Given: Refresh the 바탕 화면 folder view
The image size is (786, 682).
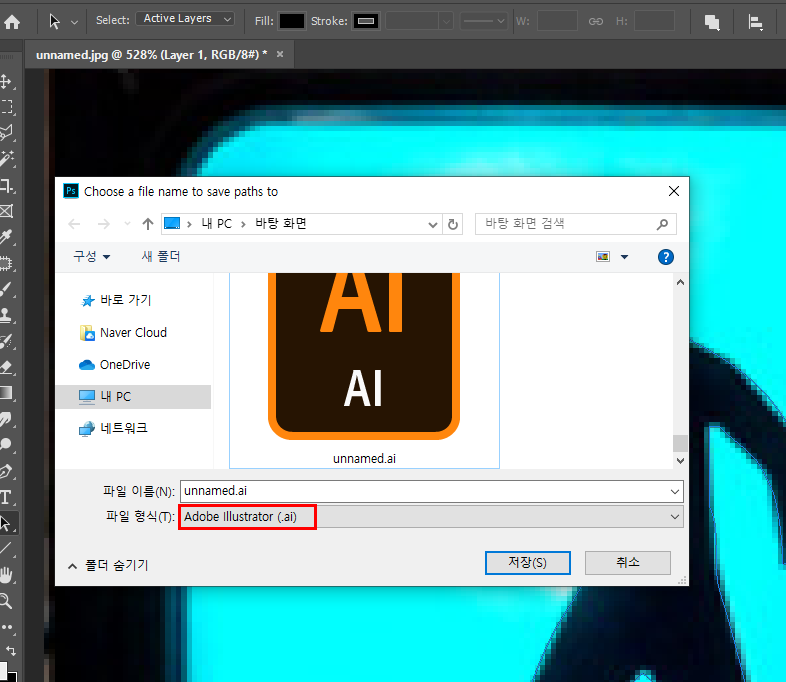Looking at the screenshot, I should click(453, 224).
